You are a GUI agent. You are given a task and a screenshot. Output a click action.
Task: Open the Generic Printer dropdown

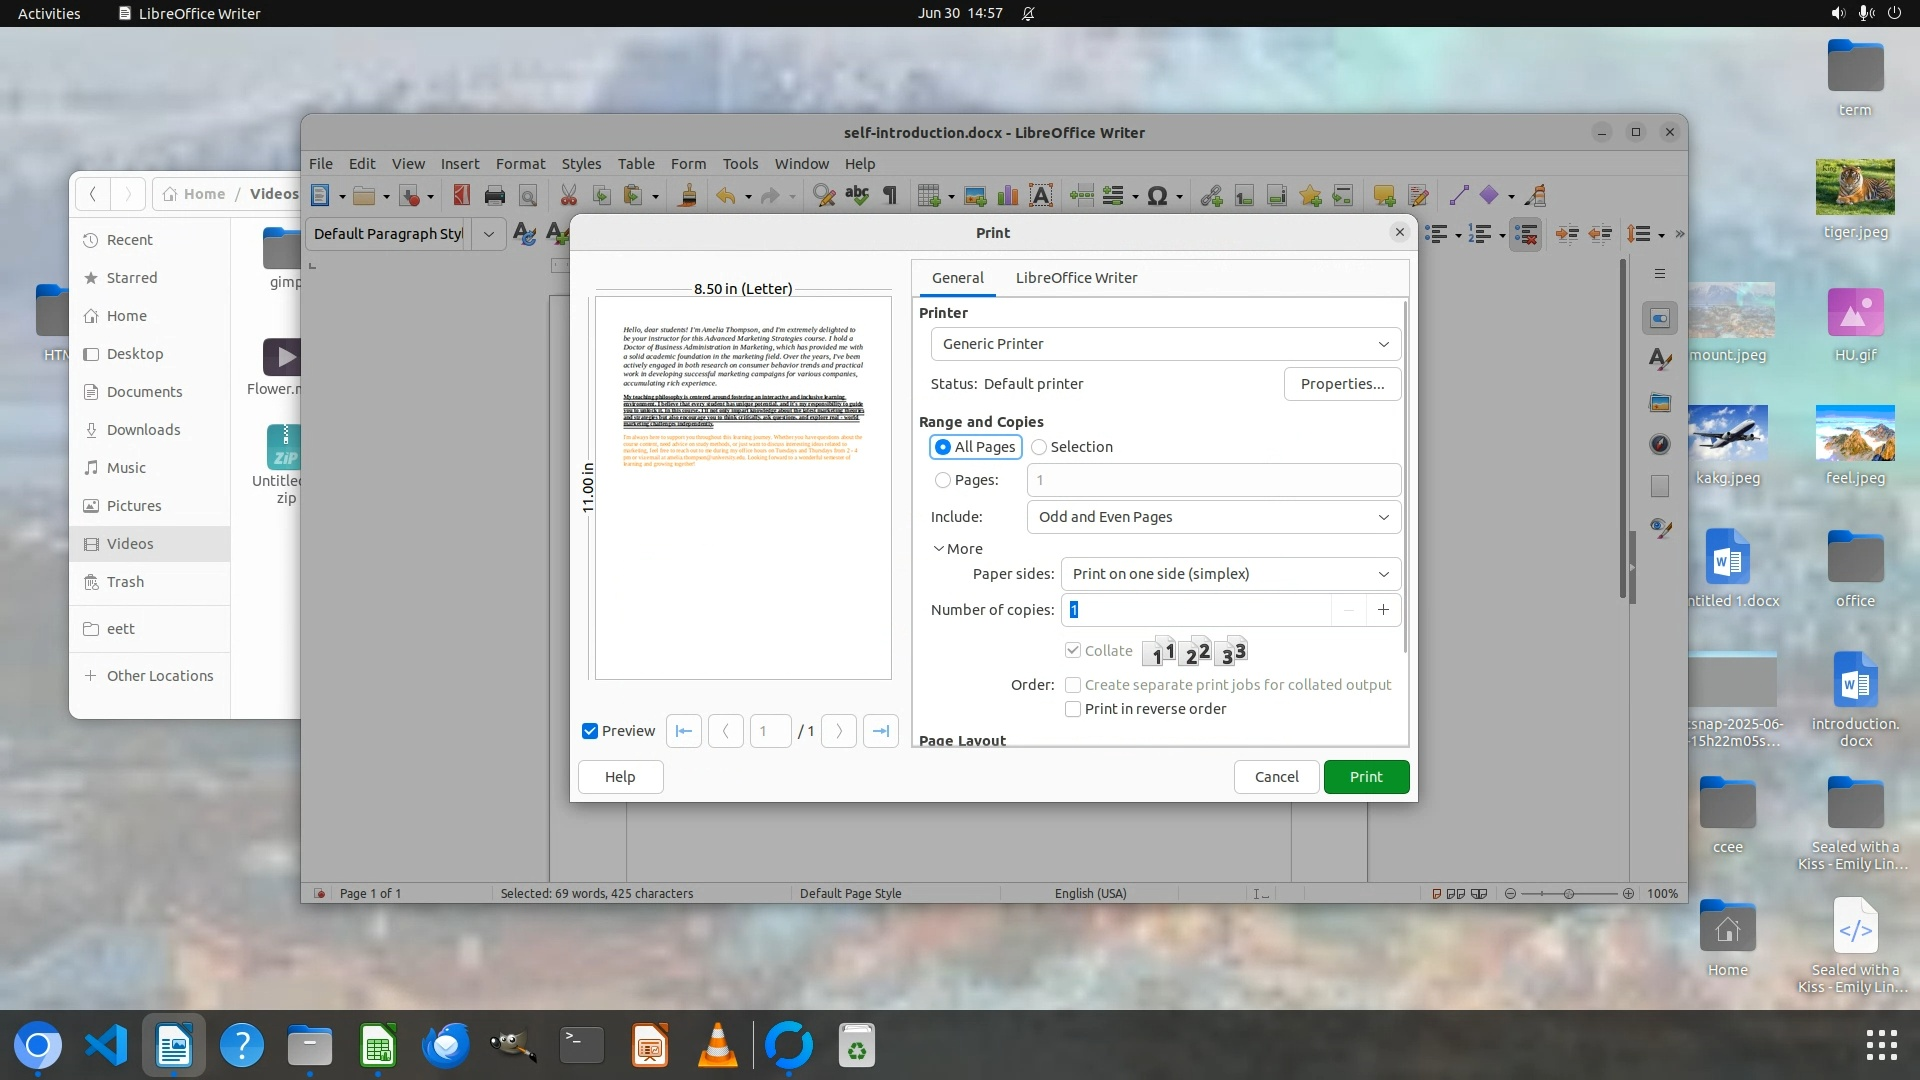[x=1165, y=344]
